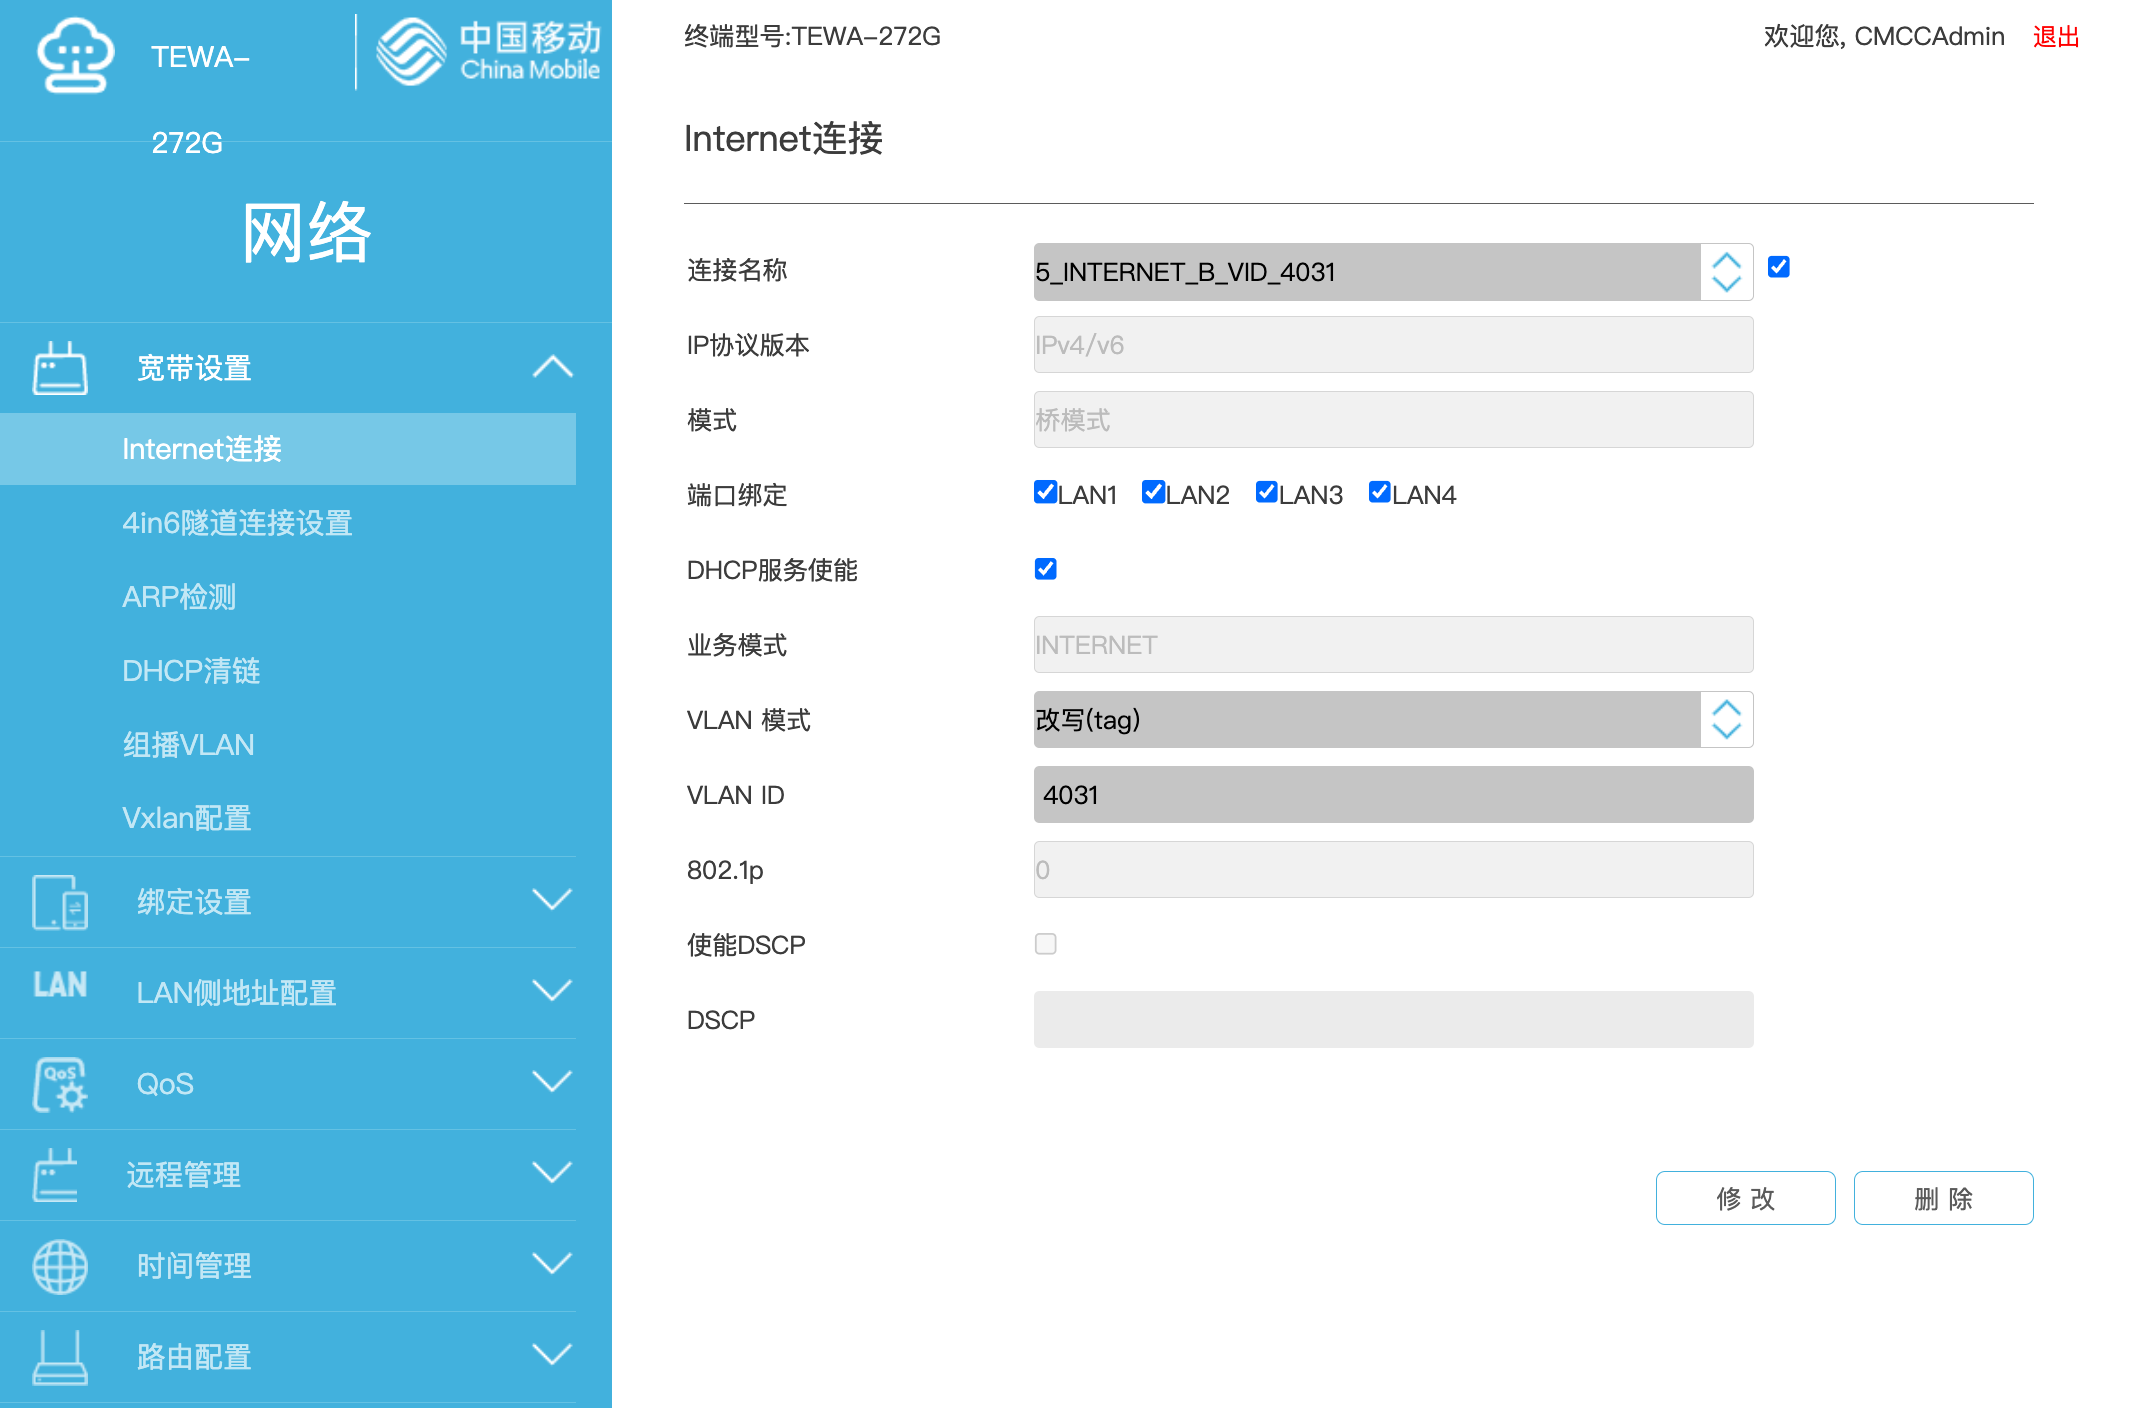Enable the DSCP checkbox
Screen dimensions: 2154x1408
(1045, 944)
